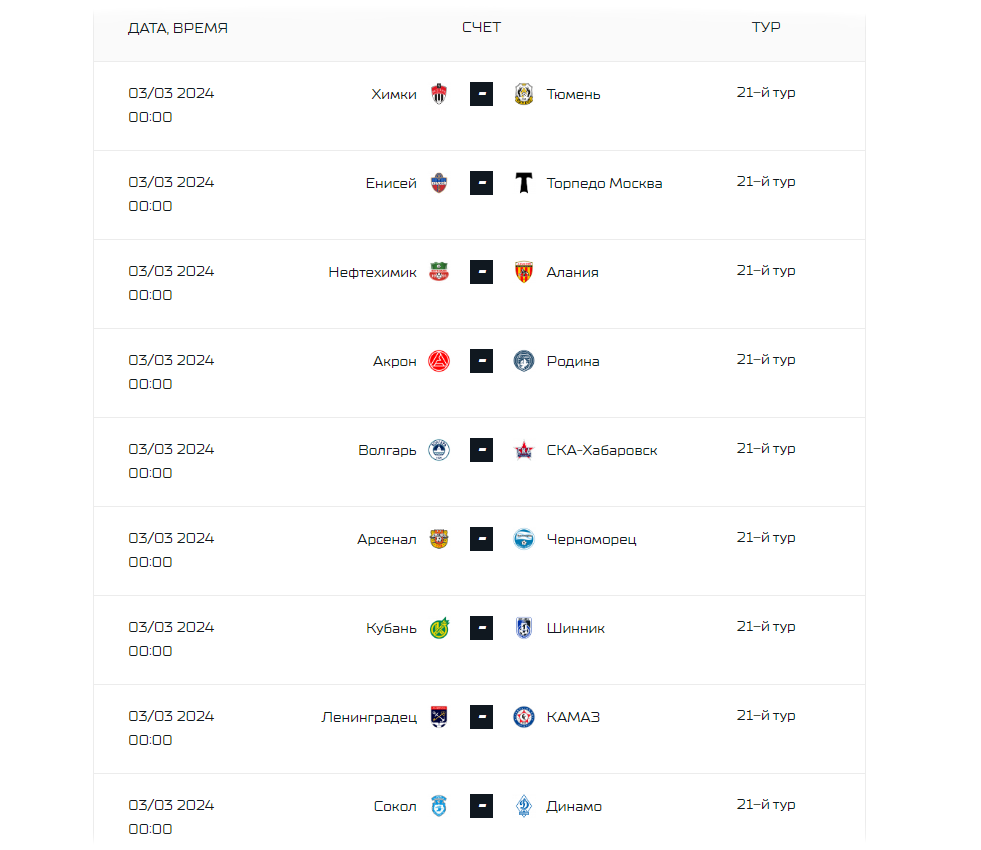The height and width of the screenshot is (850, 981).
Task: Click the Химки club crest
Action: [439, 94]
